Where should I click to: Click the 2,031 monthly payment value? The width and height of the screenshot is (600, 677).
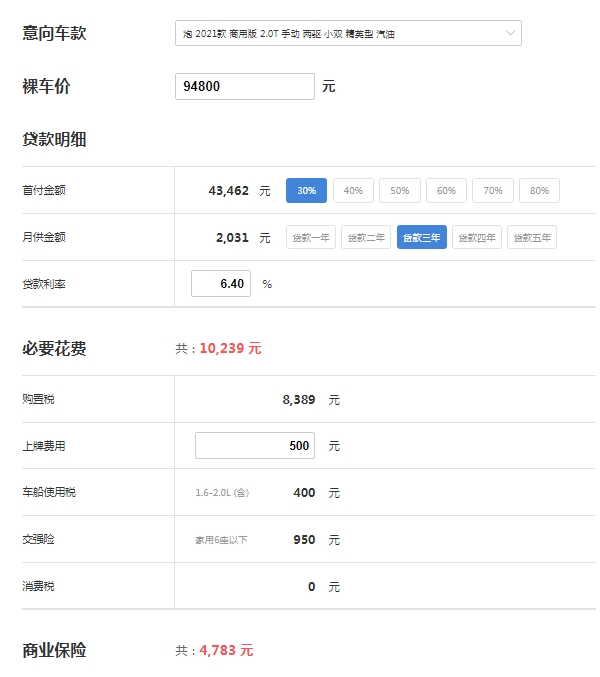tap(232, 237)
